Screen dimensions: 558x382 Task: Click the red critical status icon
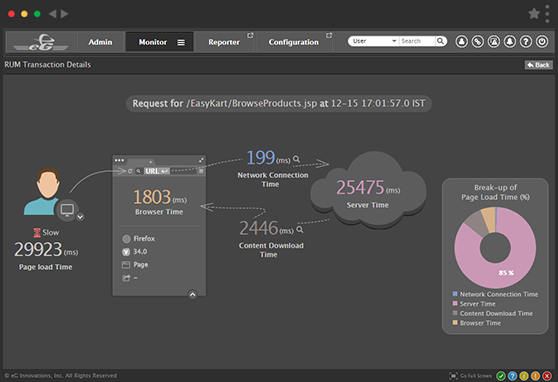coord(547,376)
